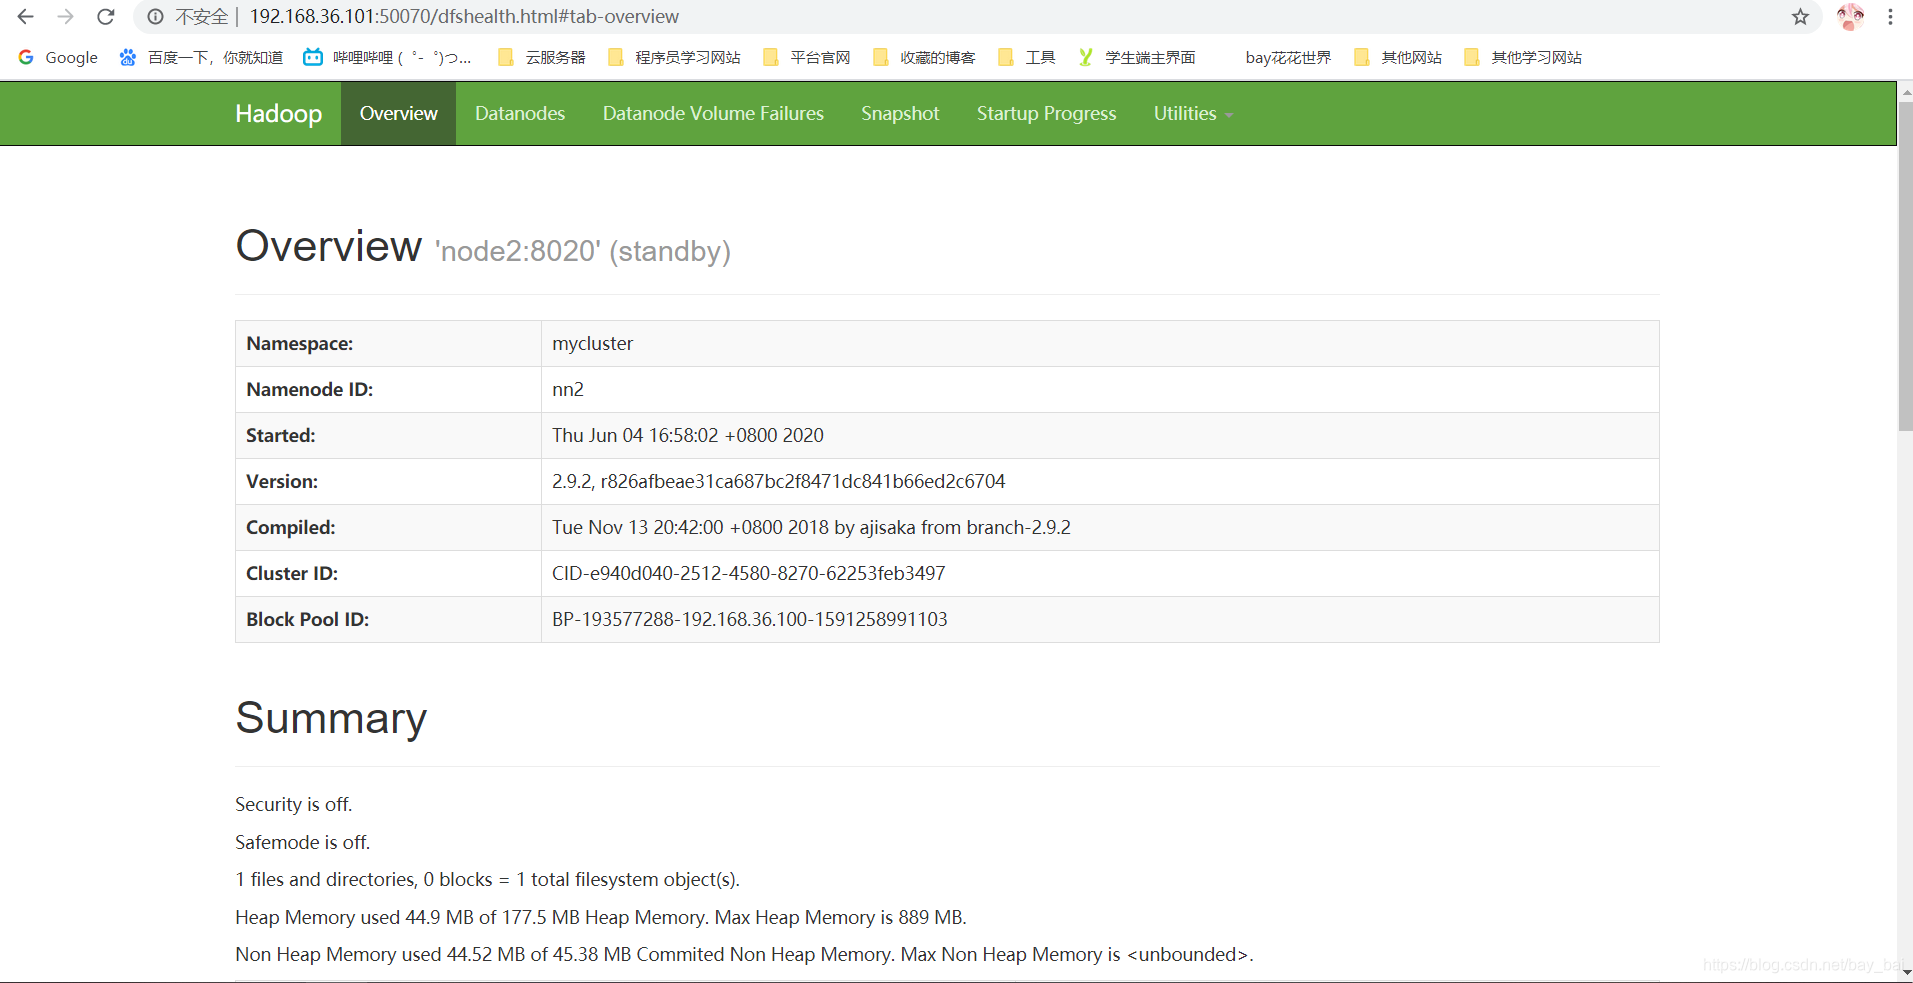Open the Google bookmark

tap(58, 57)
